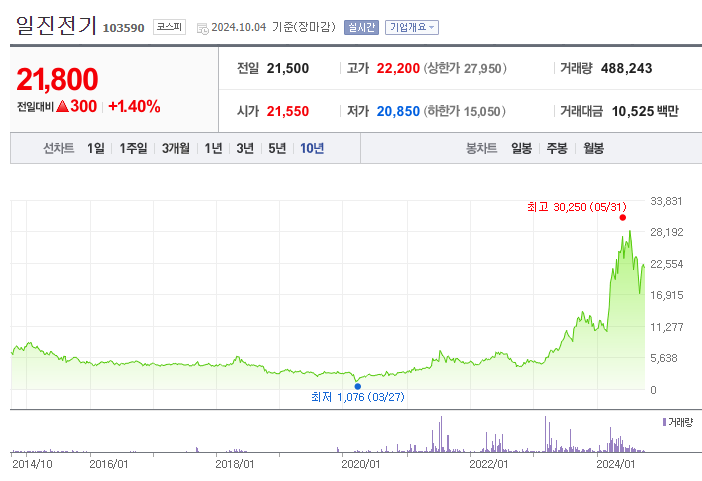
Task: Click upper limit 상한가 27,950
Action: pos(465,68)
